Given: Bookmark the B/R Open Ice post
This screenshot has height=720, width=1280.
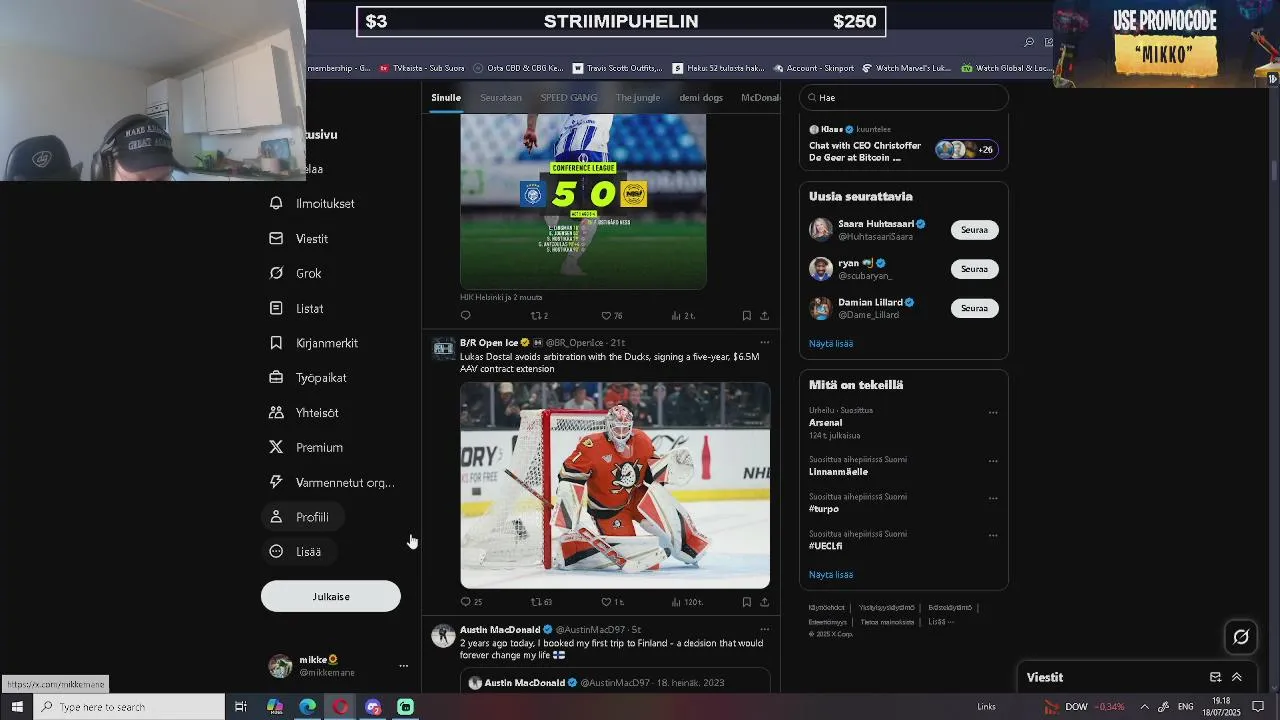Looking at the screenshot, I should pos(746,602).
